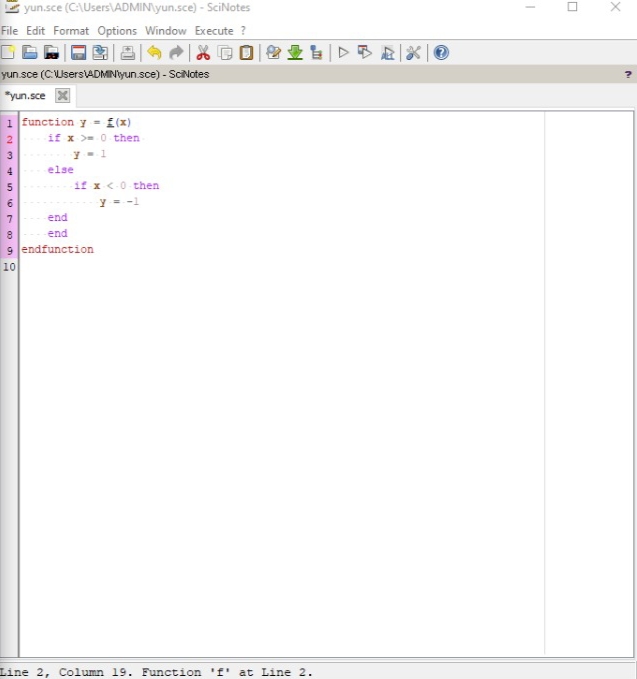
Task: Open the Window menu
Action: (165, 31)
